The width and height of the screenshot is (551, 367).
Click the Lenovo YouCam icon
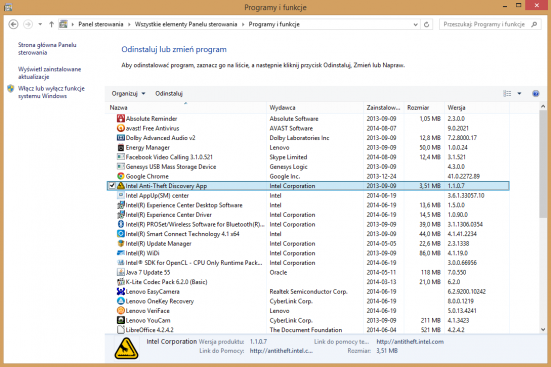pyautogui.click(x=121, y=320)
